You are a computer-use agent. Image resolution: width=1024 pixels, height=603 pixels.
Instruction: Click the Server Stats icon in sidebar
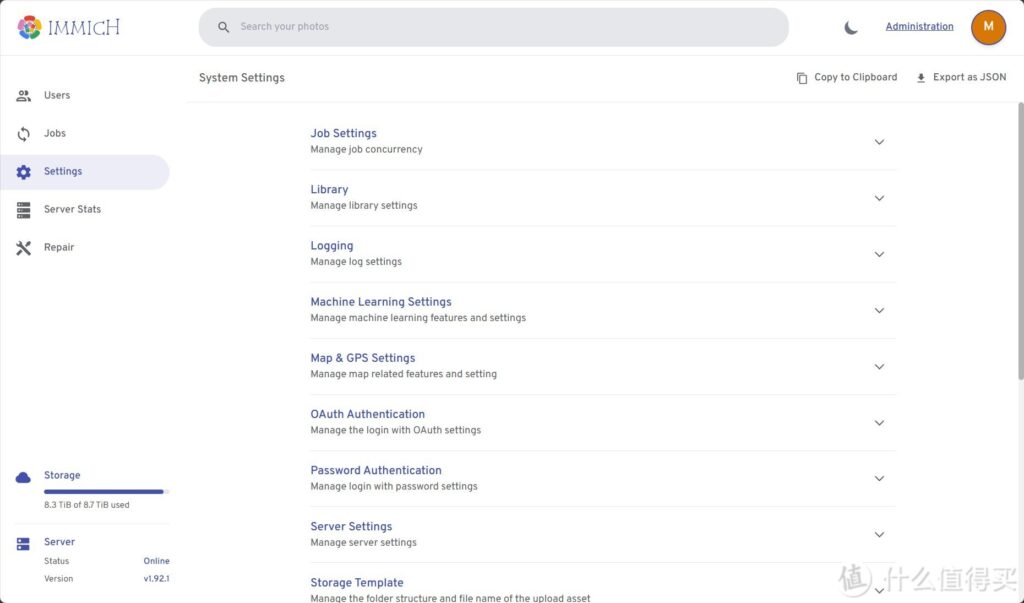pyautogui.click(x=24, y=210)
